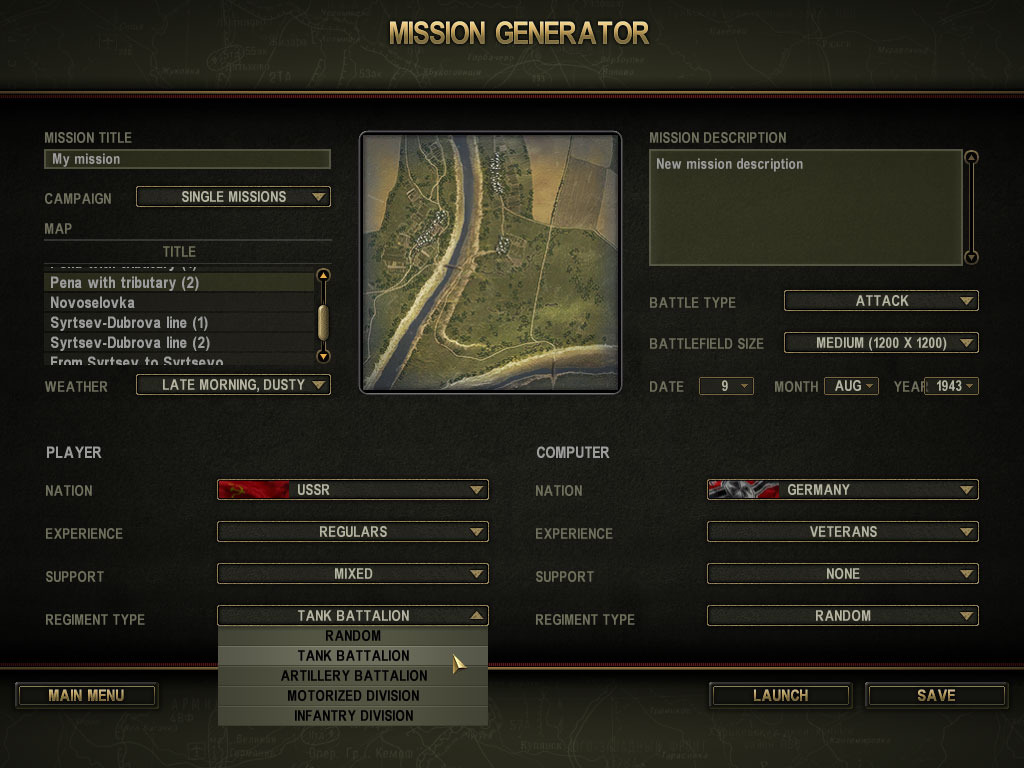Collapse the player Regiment Type dropdown arrow
The height and width of the screenshot is (768, 1024).
477,615
